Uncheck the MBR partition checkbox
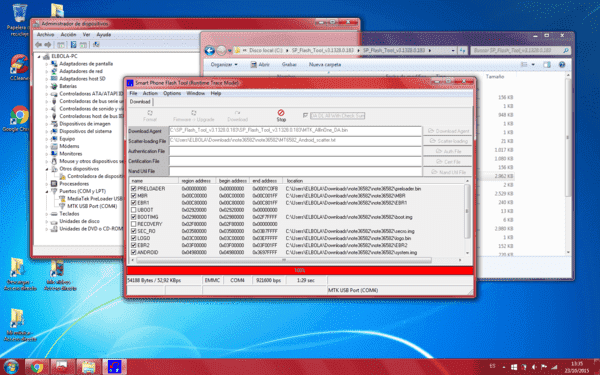 point(134,196)
